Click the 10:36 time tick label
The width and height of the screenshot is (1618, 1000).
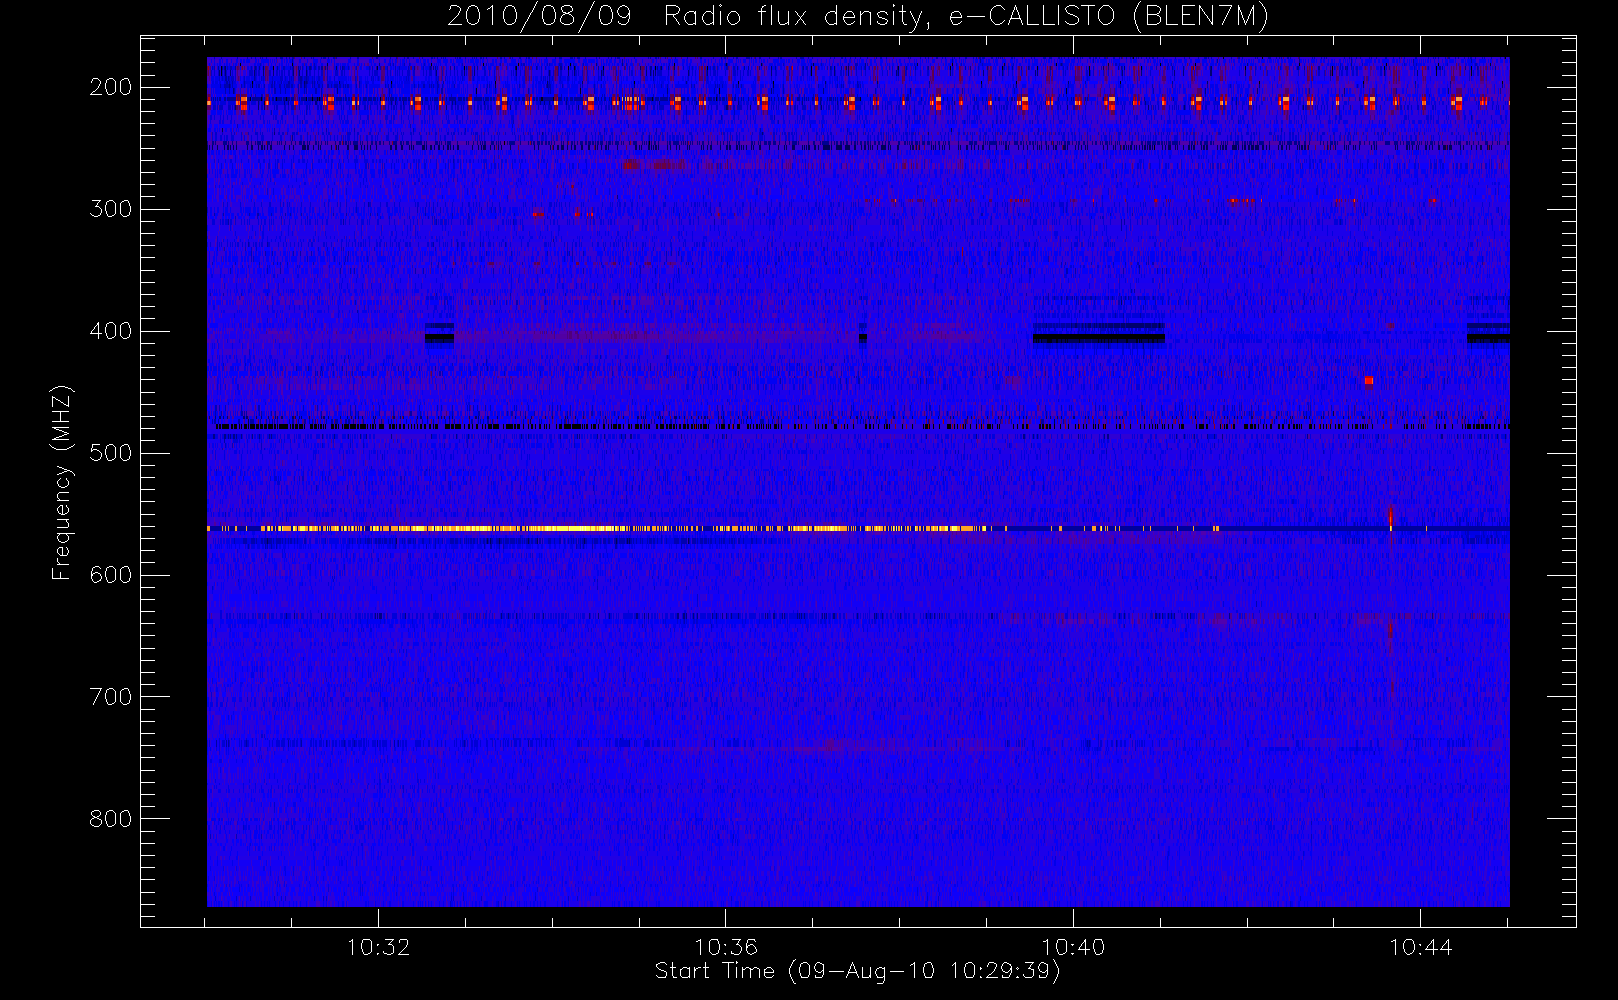[726, 947]
